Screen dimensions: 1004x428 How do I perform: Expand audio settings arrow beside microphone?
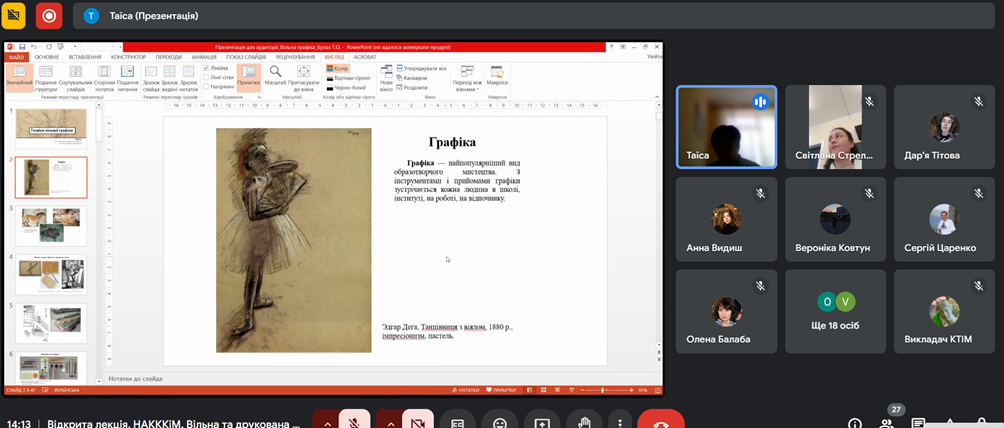coord(327,424)
